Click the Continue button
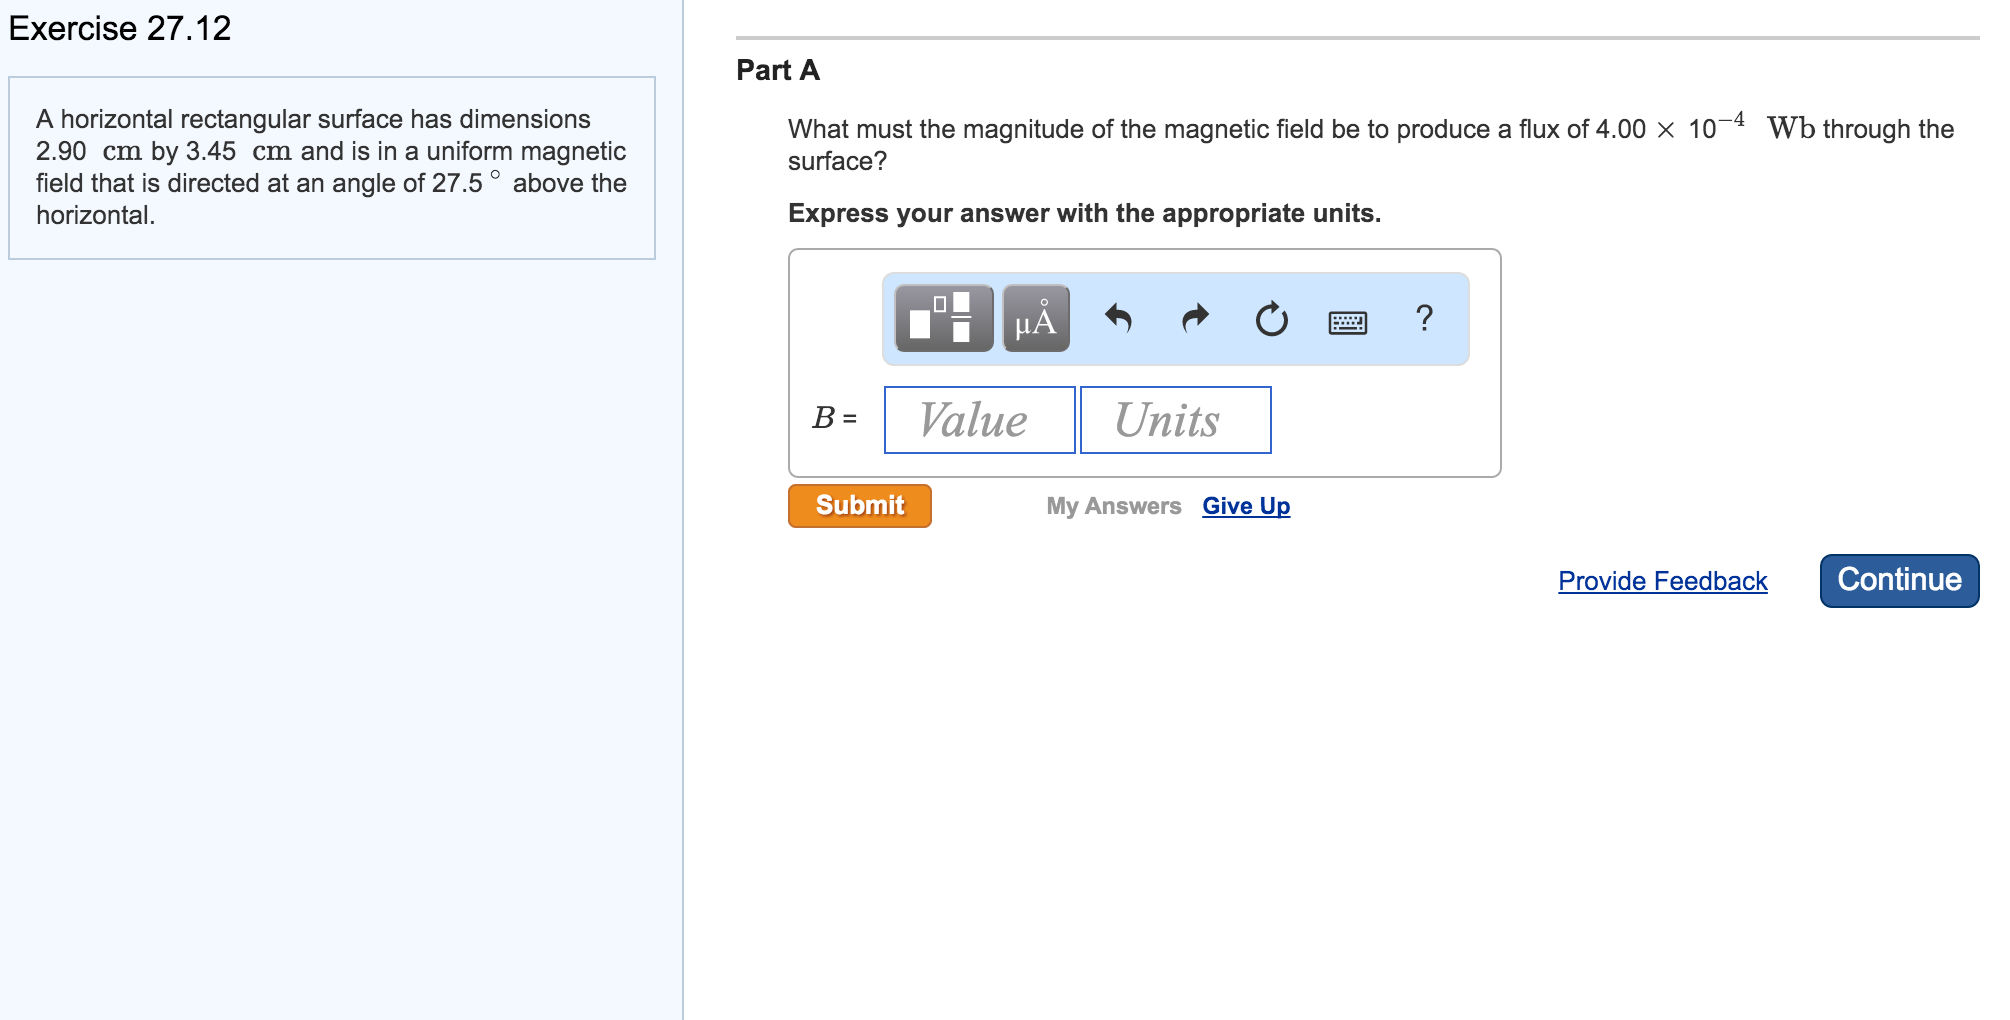 (1897, 579)
